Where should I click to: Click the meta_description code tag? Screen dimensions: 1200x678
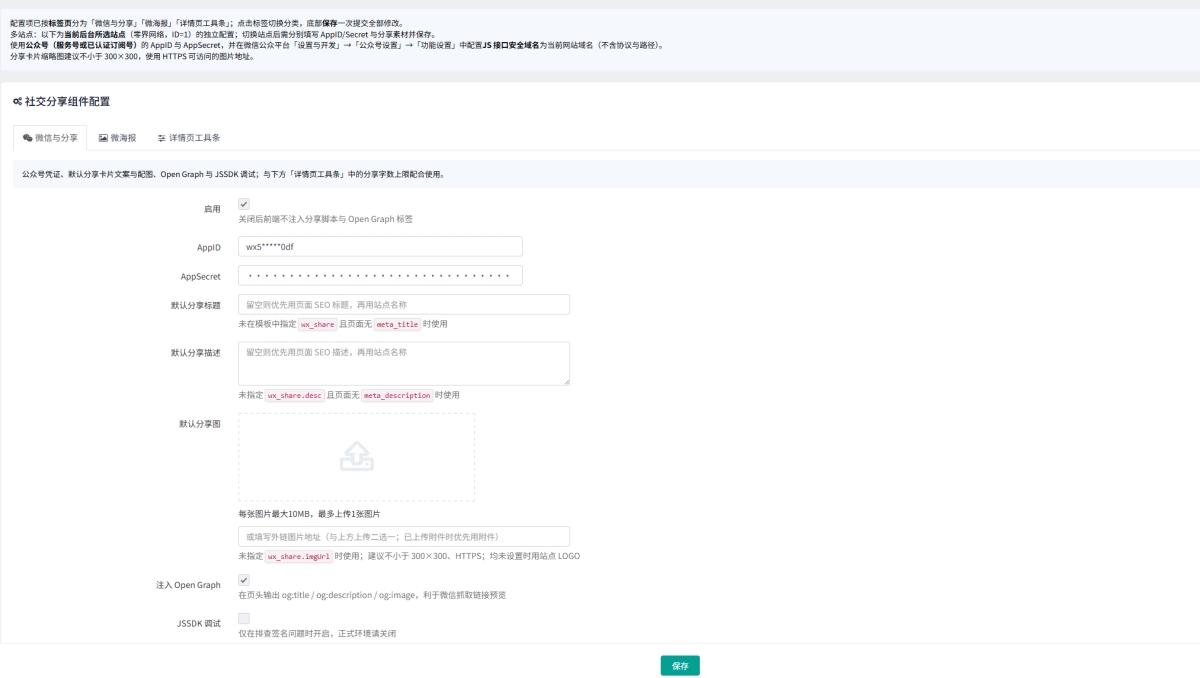[396, 395]
